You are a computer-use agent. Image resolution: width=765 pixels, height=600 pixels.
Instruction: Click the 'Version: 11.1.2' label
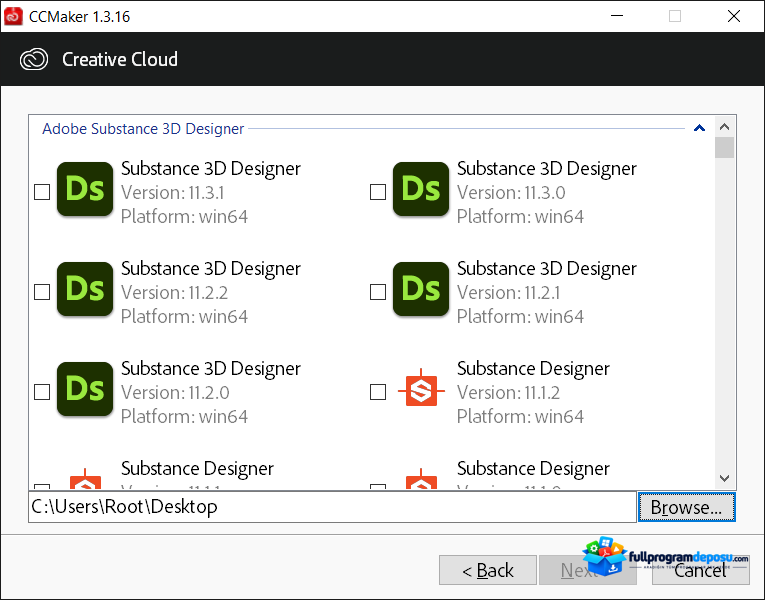(508, 393)
